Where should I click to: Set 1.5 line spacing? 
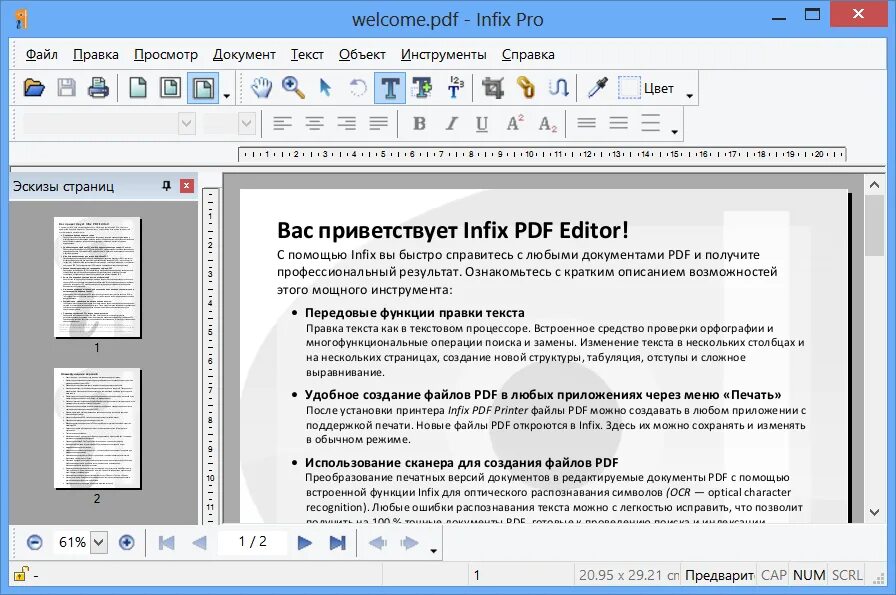[x=618, y=123]
